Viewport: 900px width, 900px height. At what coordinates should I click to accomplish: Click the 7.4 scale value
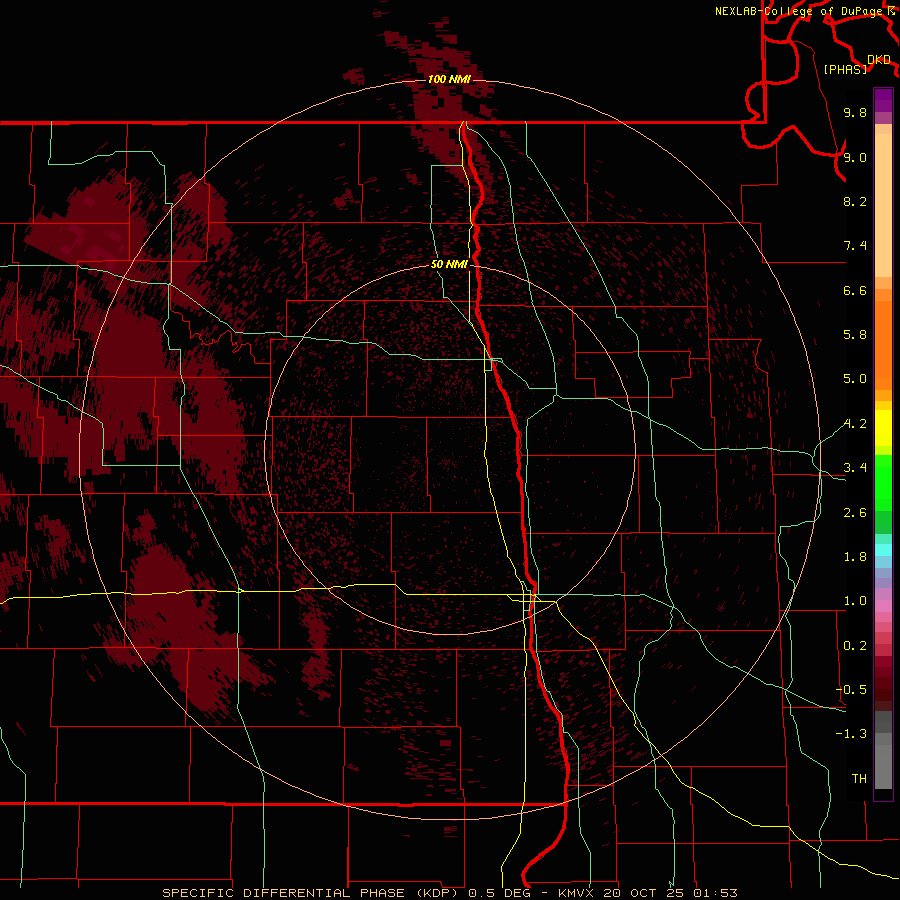pyautogui.click(x=855, y=246)
